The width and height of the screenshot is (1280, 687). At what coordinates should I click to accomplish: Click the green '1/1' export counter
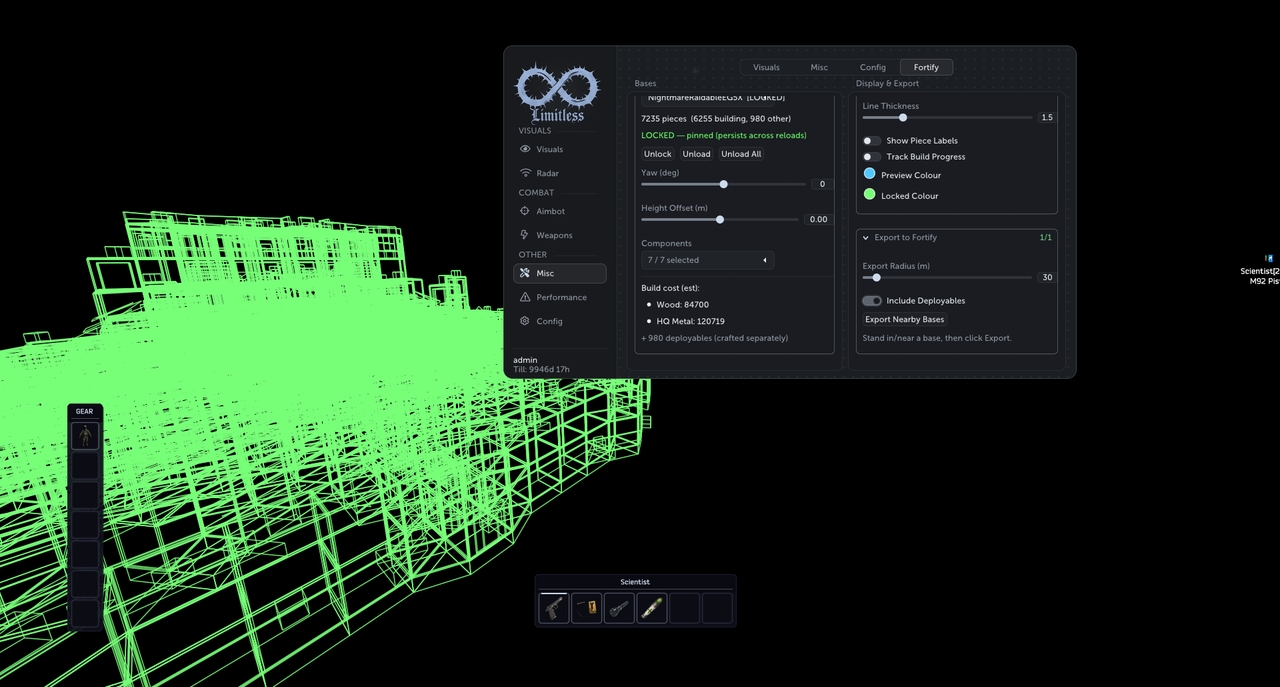pos(1046,238)
